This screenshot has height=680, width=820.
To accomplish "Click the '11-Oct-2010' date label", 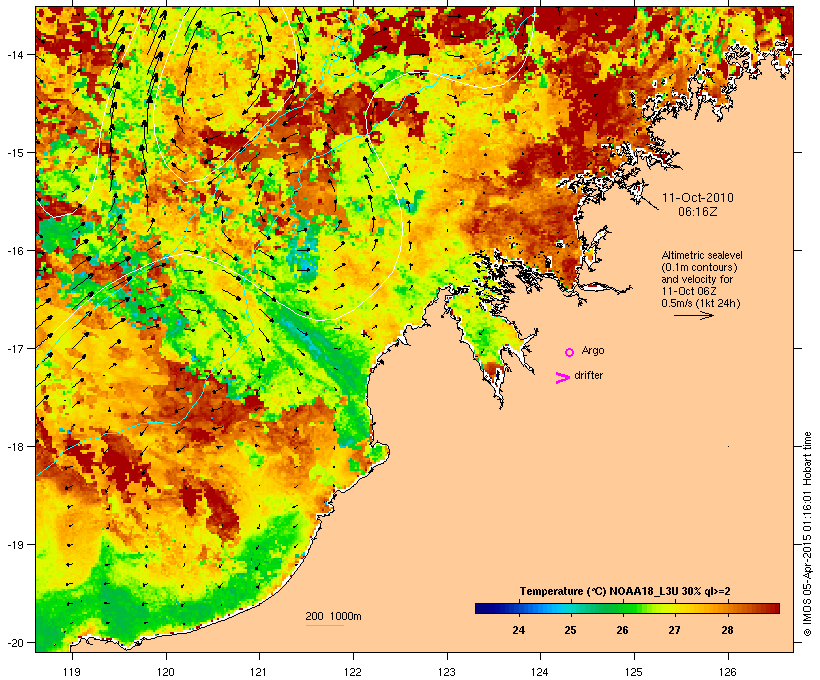I will (698, 198).
